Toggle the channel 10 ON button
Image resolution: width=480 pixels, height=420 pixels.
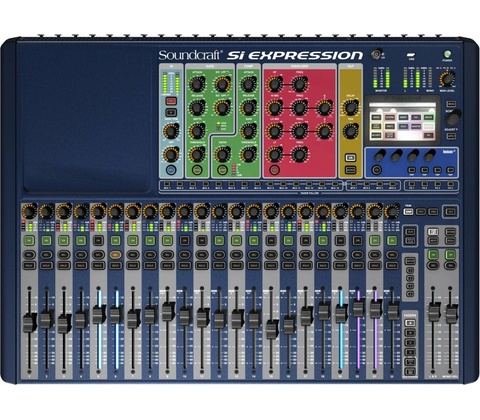(184, 240)
